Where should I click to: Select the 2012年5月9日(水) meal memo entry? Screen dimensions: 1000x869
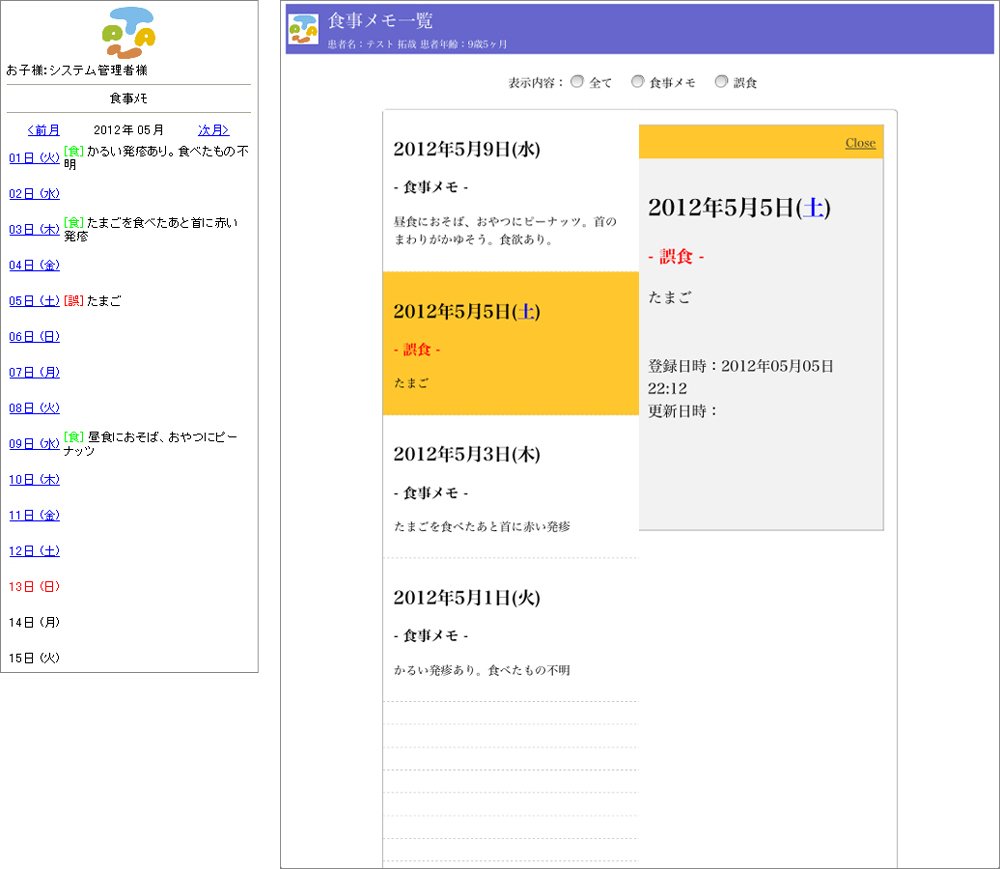click(511, 191)
